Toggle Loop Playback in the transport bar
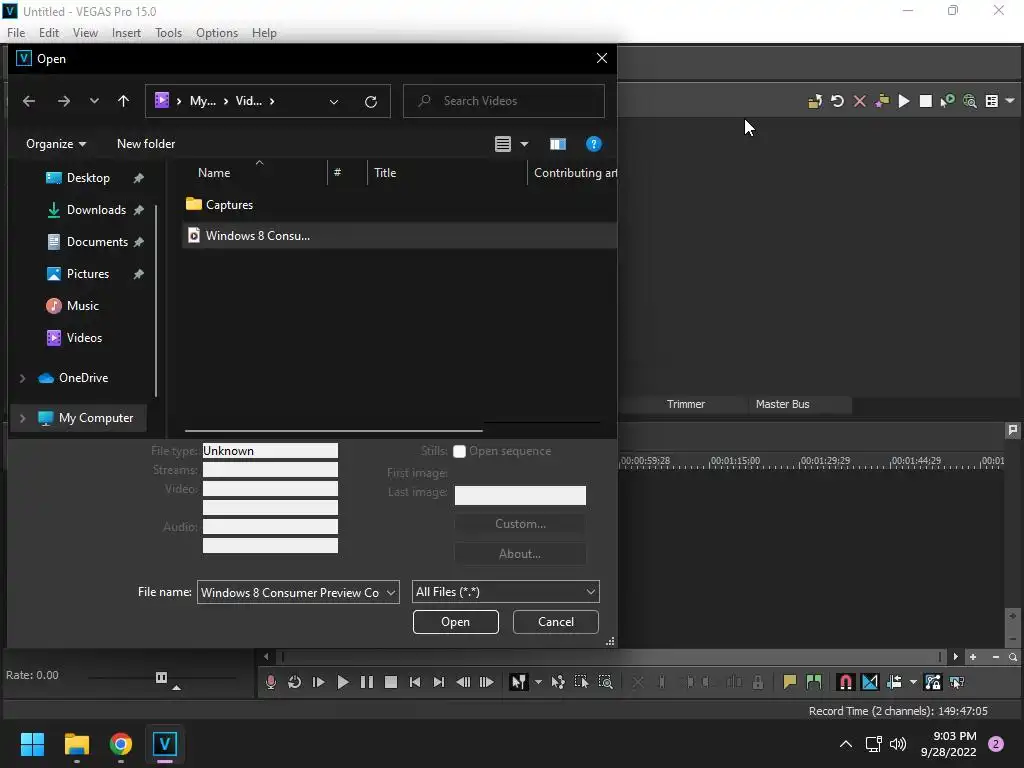This screenshot has width=1024, height=768. (295, 682)
